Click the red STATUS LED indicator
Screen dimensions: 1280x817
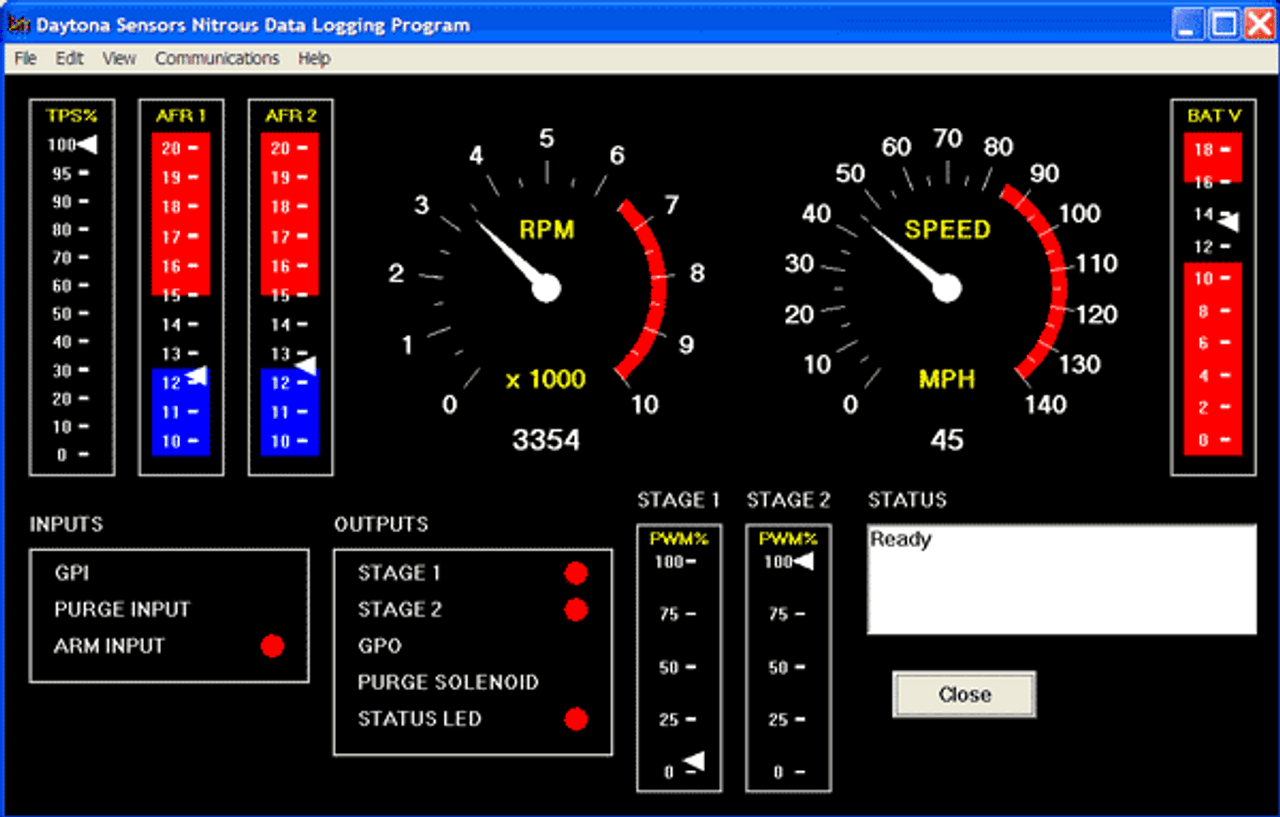click(576, 719)
